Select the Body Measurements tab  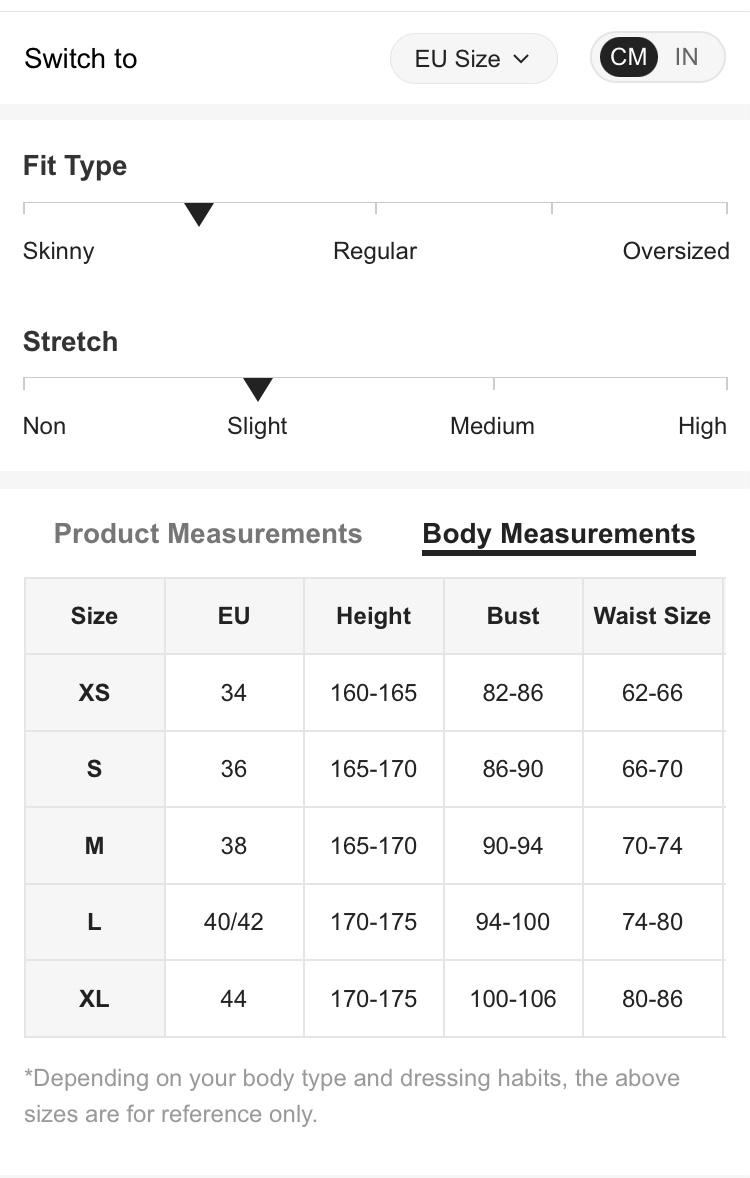pos(558,534)
